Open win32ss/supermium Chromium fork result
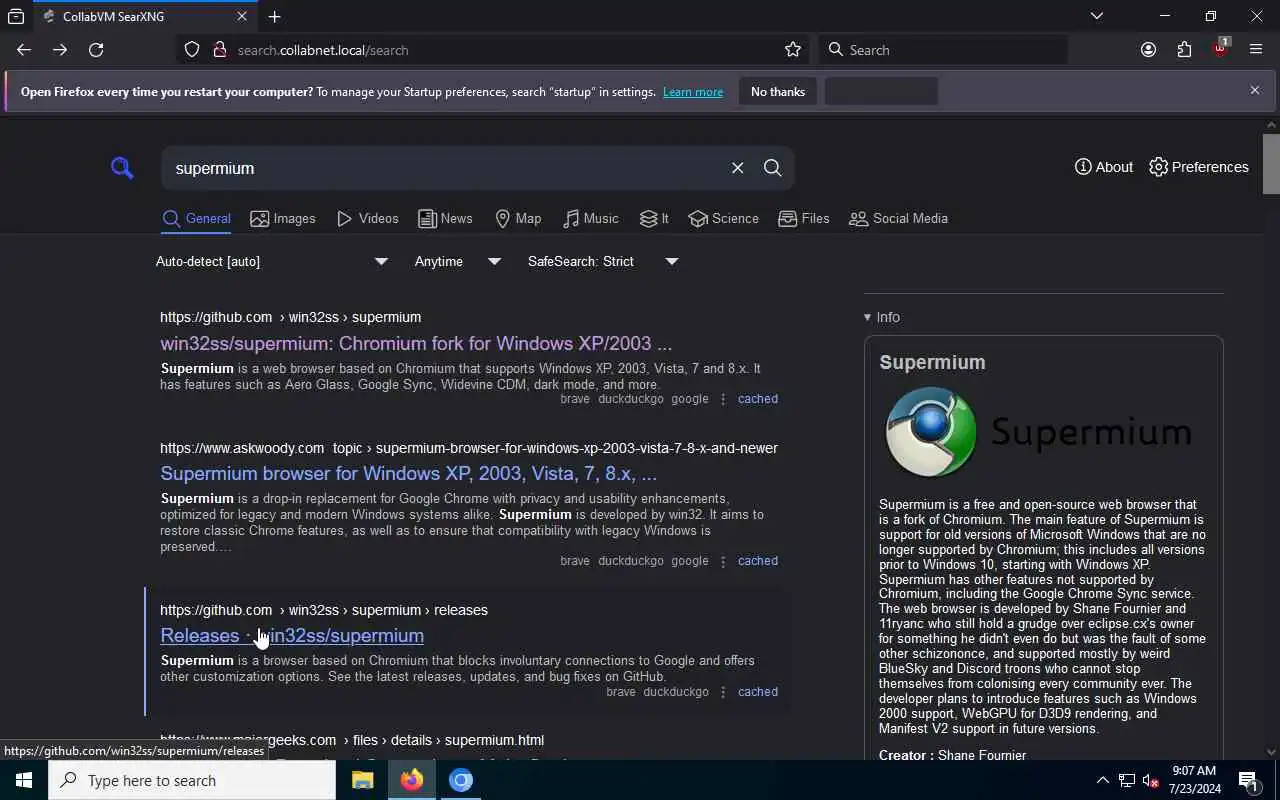 [416, 343]
